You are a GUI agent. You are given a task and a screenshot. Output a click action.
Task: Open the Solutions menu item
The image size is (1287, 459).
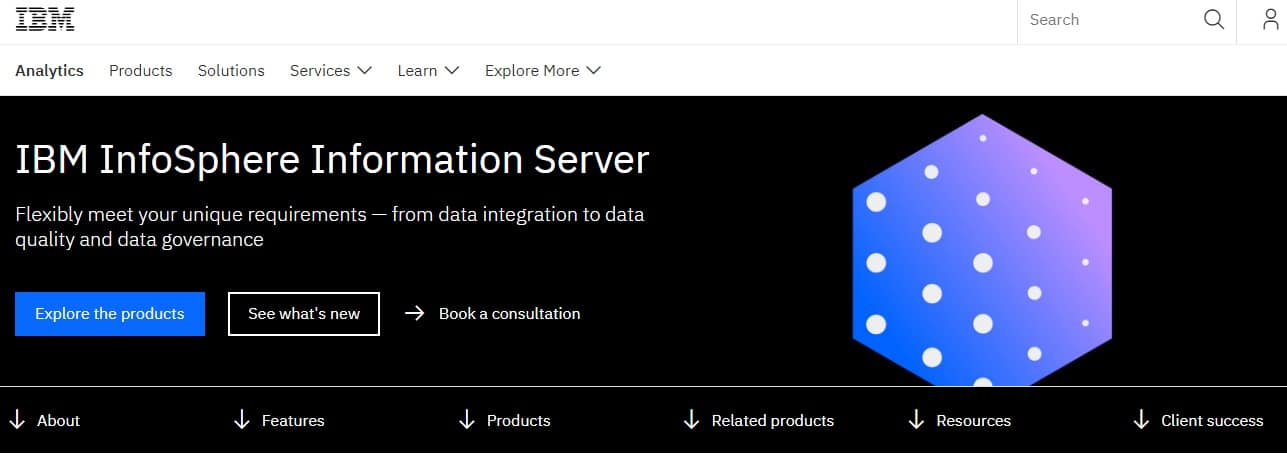[231, 71]
